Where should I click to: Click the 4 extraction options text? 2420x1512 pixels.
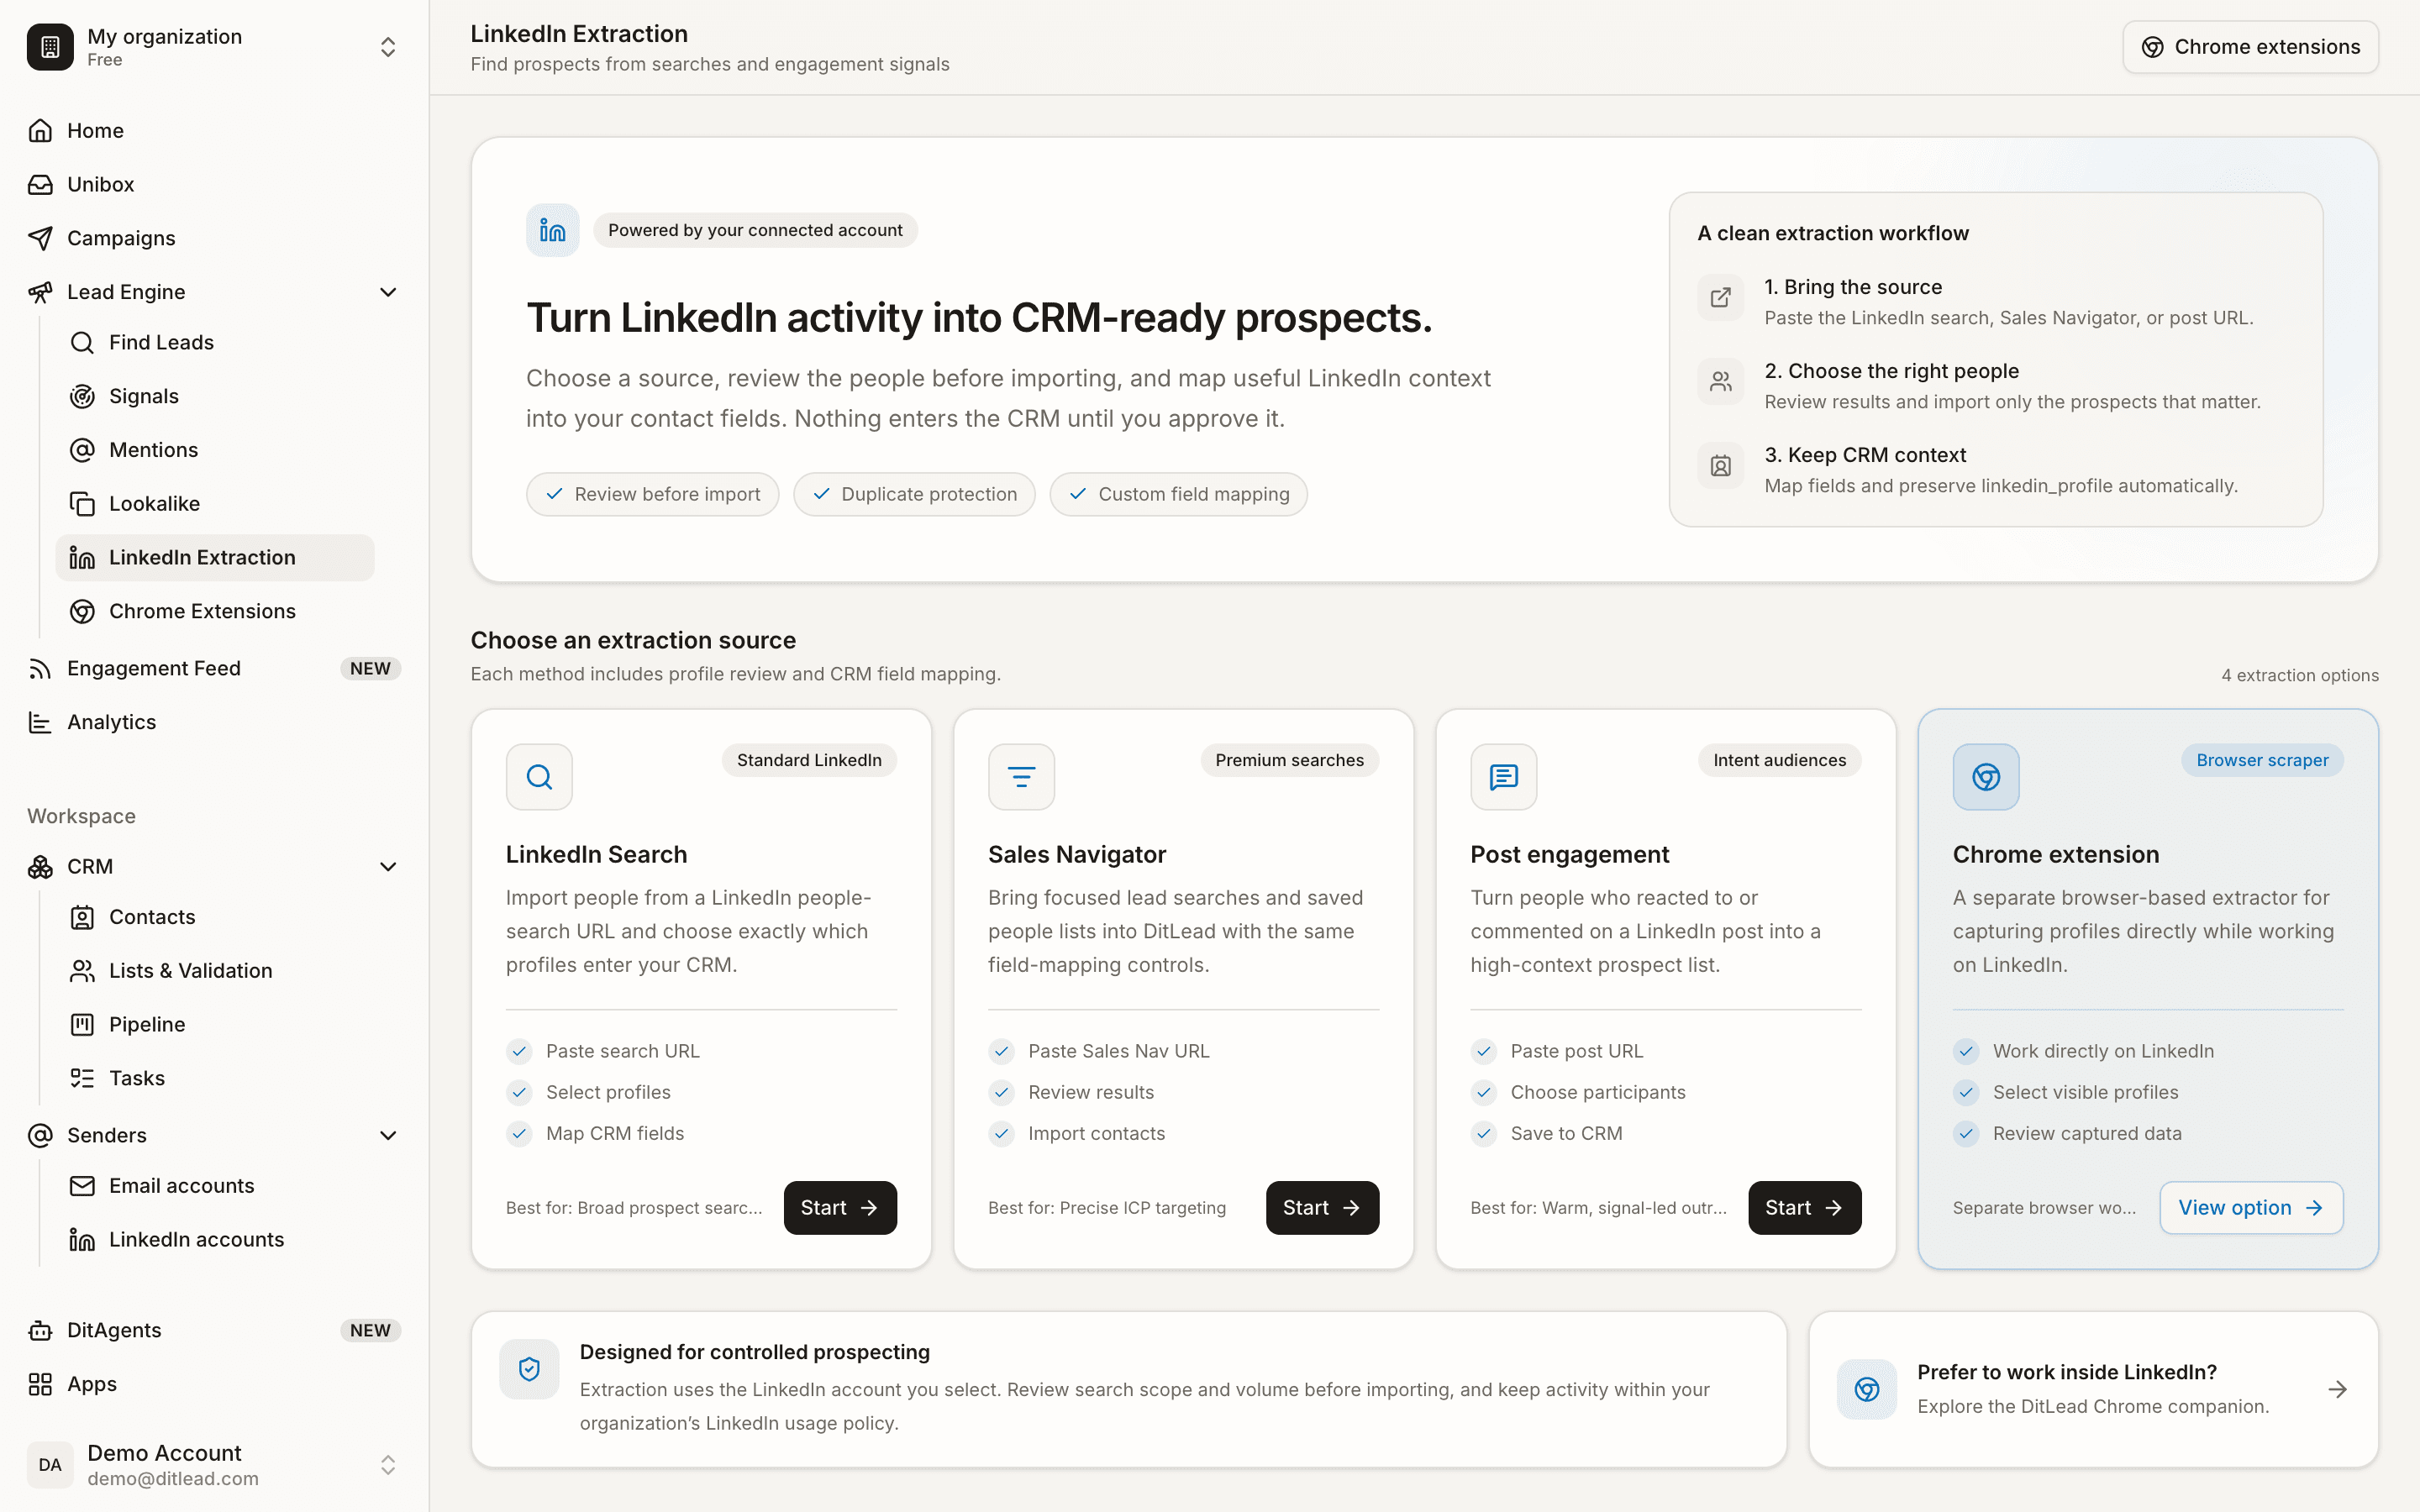pos(2300,676)
